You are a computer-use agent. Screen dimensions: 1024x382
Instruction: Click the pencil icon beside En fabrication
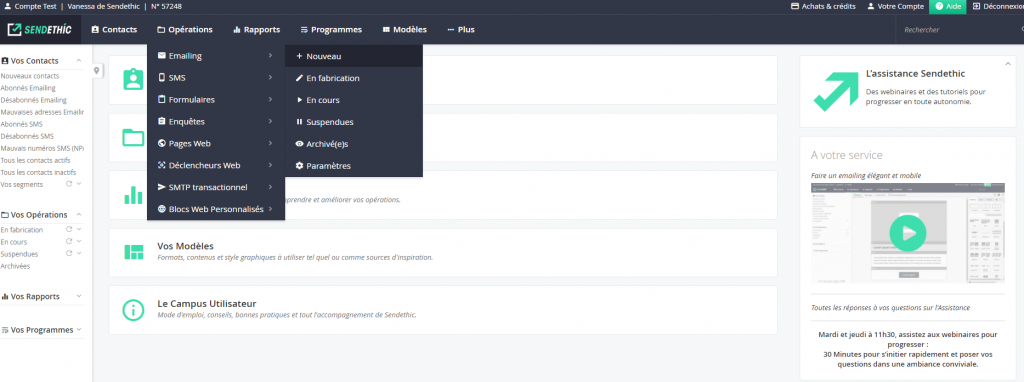pyautogui.click(x=299, y=78)
